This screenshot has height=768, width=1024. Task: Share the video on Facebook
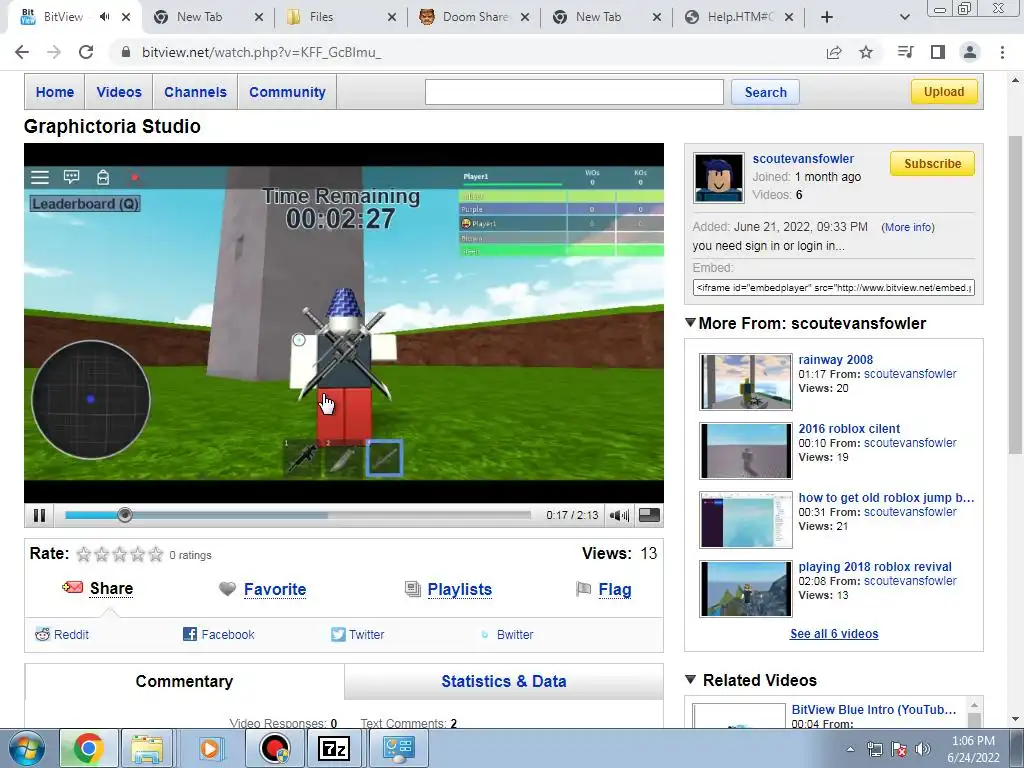[x=227, y=634]
